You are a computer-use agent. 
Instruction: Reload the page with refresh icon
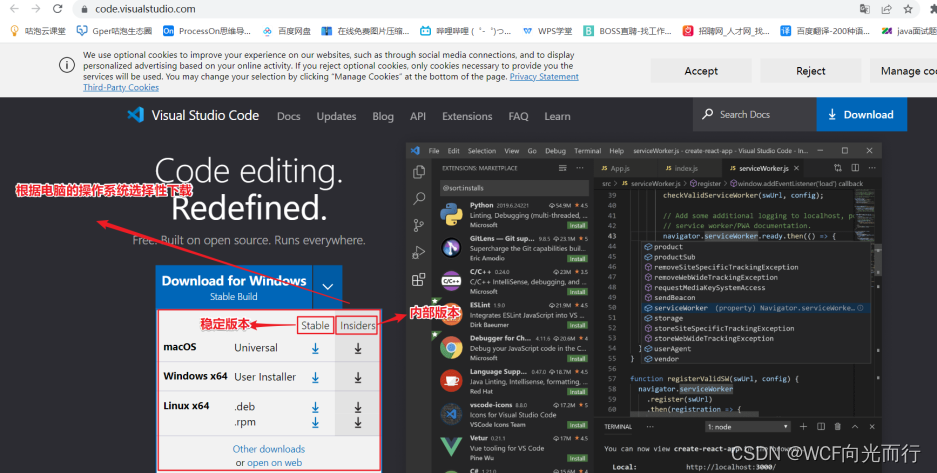pyautogui.click(x=57, y=9)
